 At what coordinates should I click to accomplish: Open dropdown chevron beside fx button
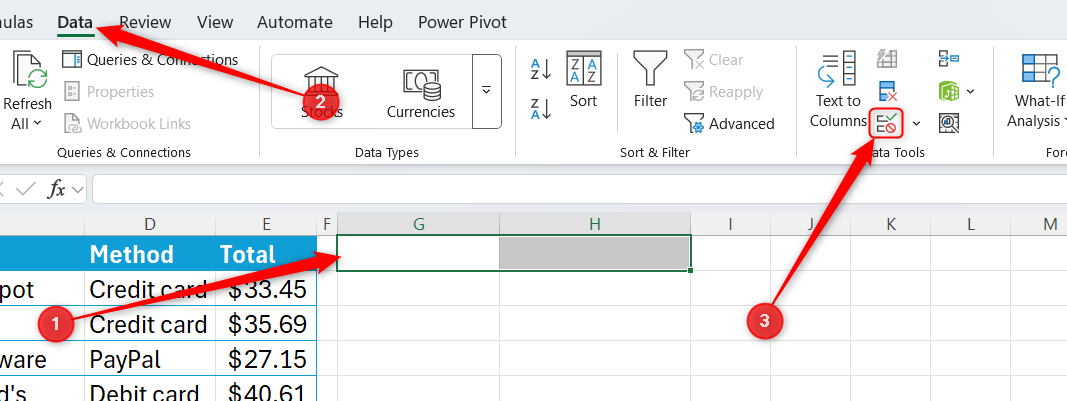click(x=77, y=189)
